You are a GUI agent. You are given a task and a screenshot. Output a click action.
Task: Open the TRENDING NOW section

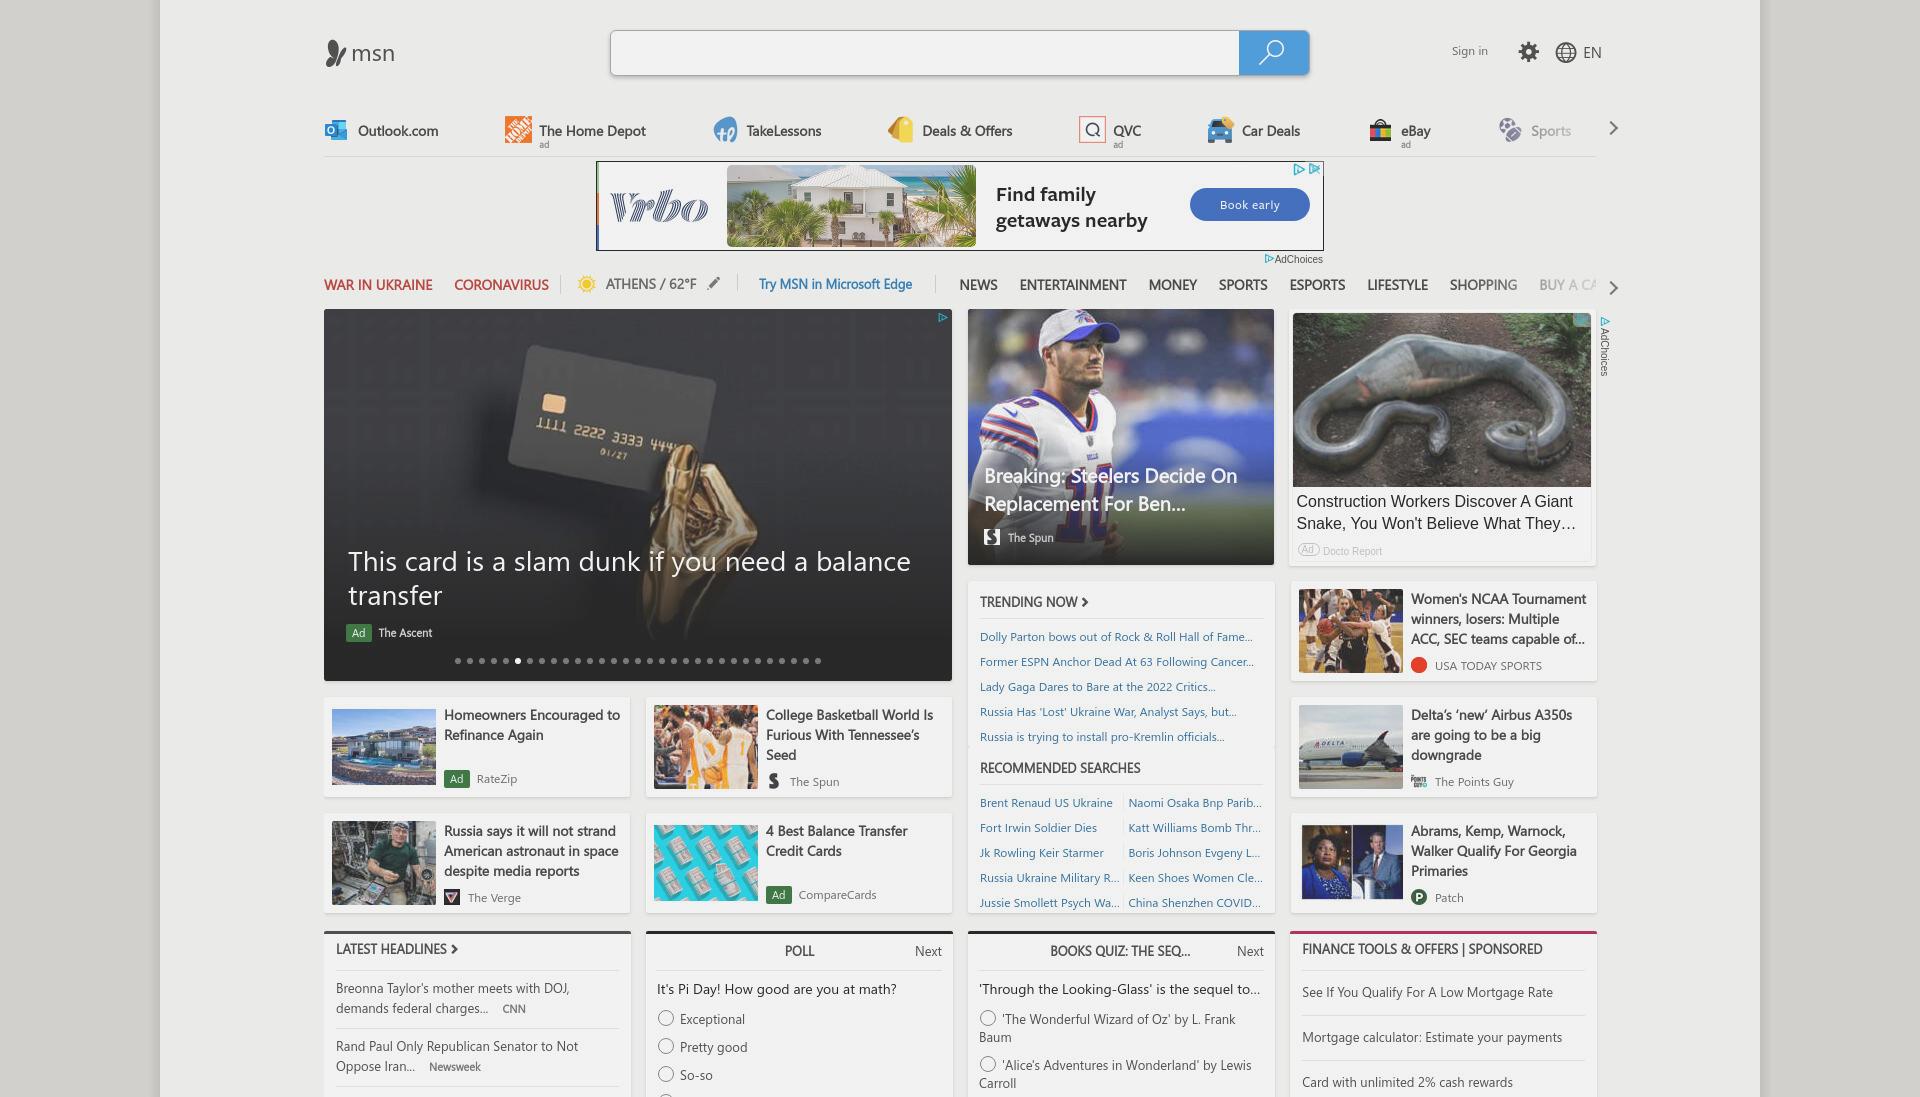pyautogui.click(x=1034, y=602)
